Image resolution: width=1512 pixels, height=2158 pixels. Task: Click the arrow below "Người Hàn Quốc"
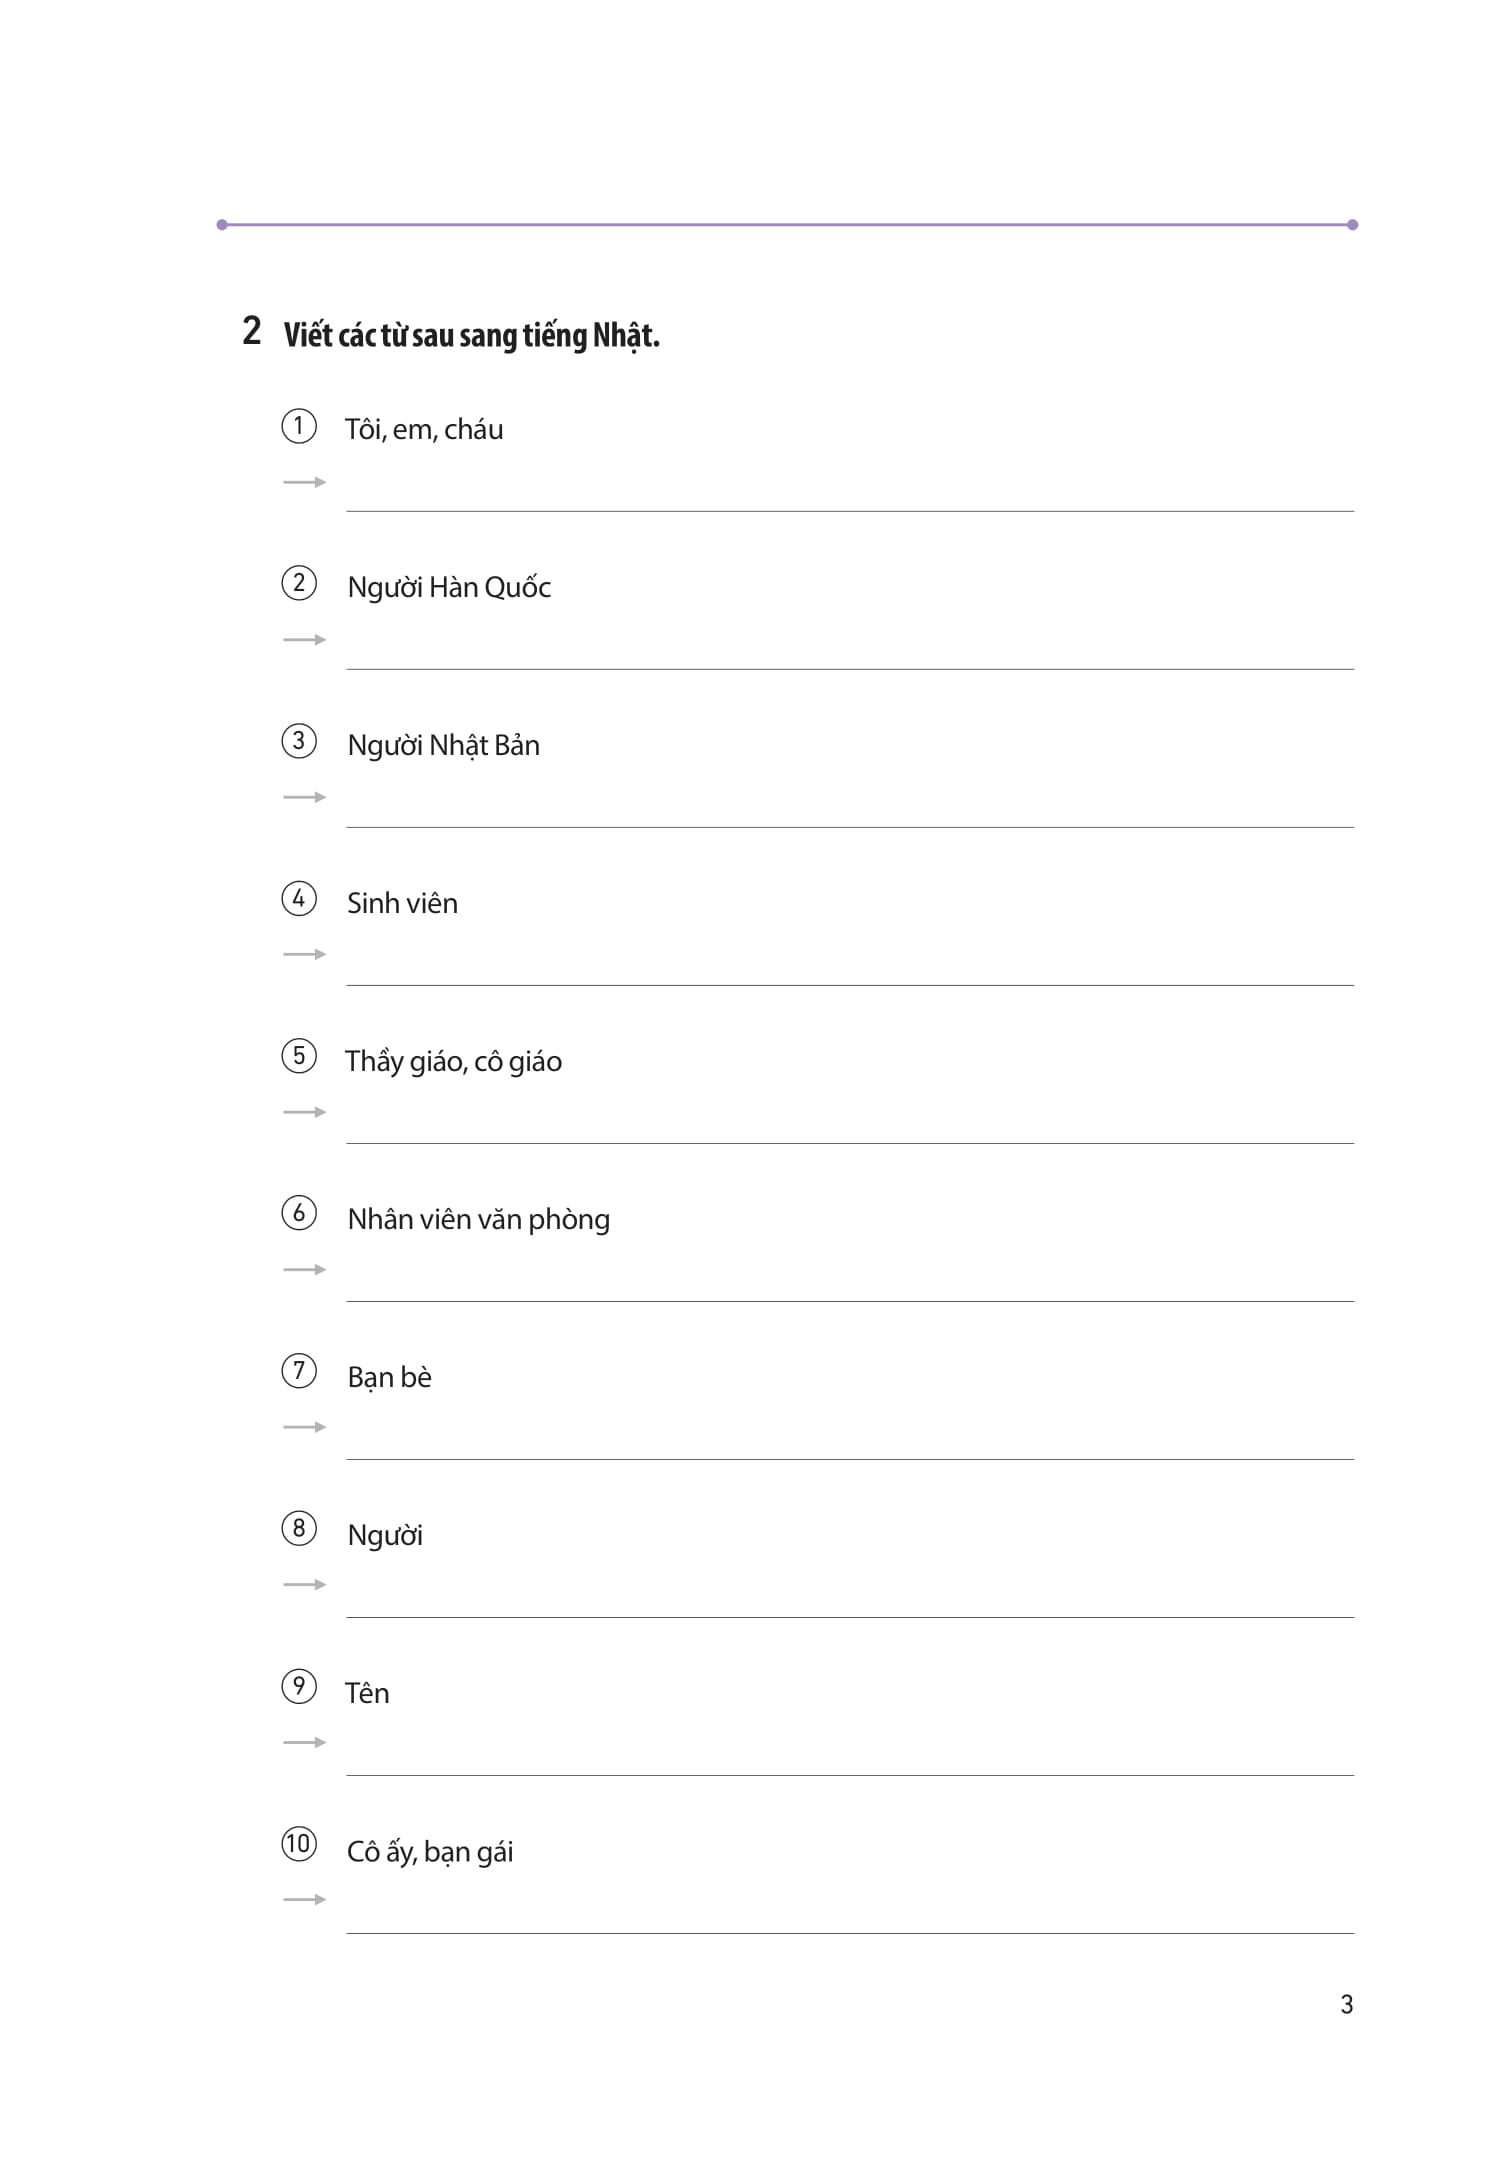[x=304, y=640]
